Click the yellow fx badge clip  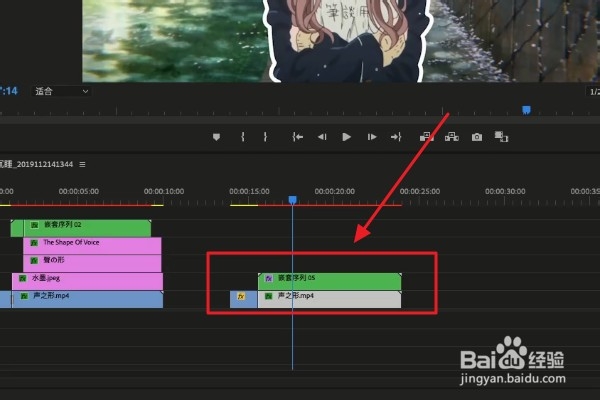click(244, 299)
